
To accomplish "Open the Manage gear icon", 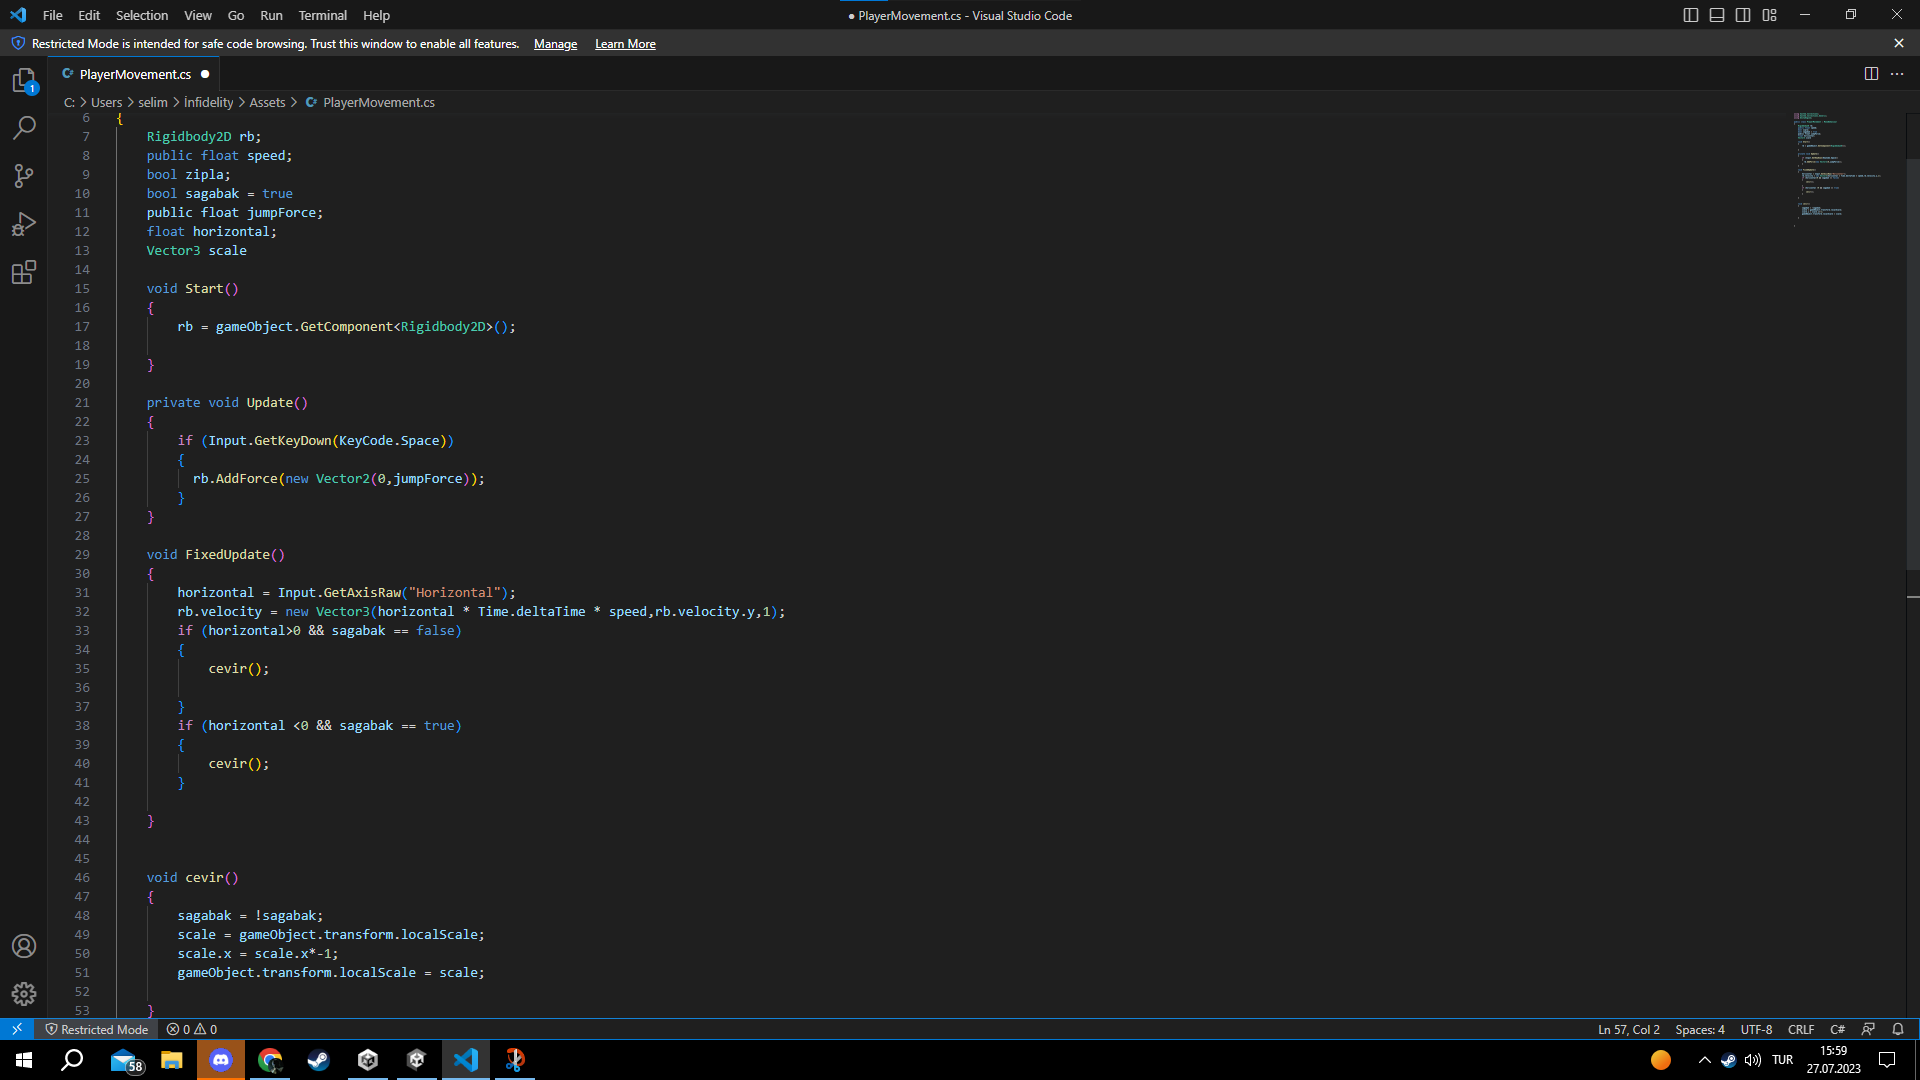I will click(24, 994).
